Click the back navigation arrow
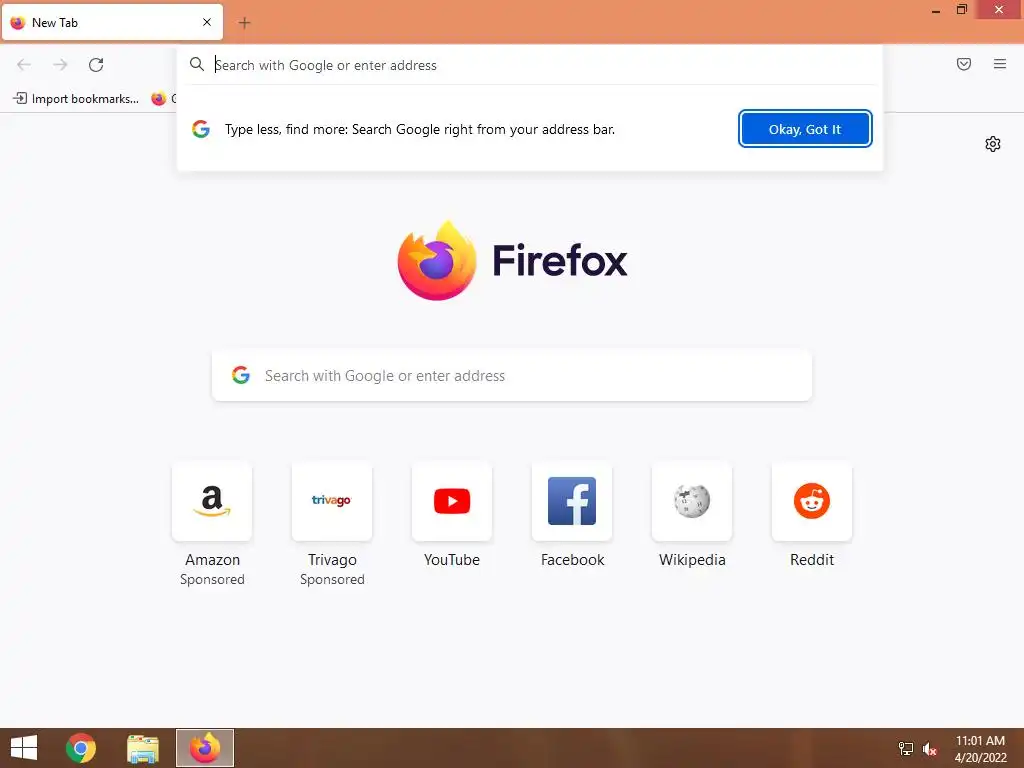 (24, 65)
